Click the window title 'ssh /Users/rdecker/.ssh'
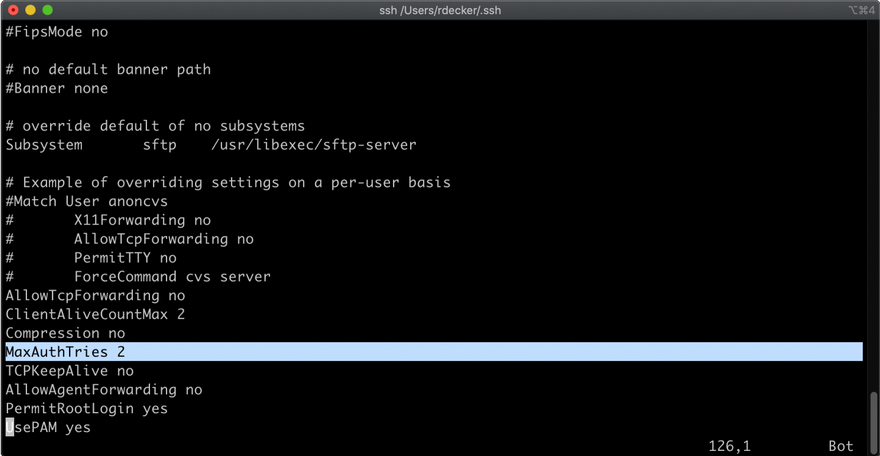 tap(440, 9)
